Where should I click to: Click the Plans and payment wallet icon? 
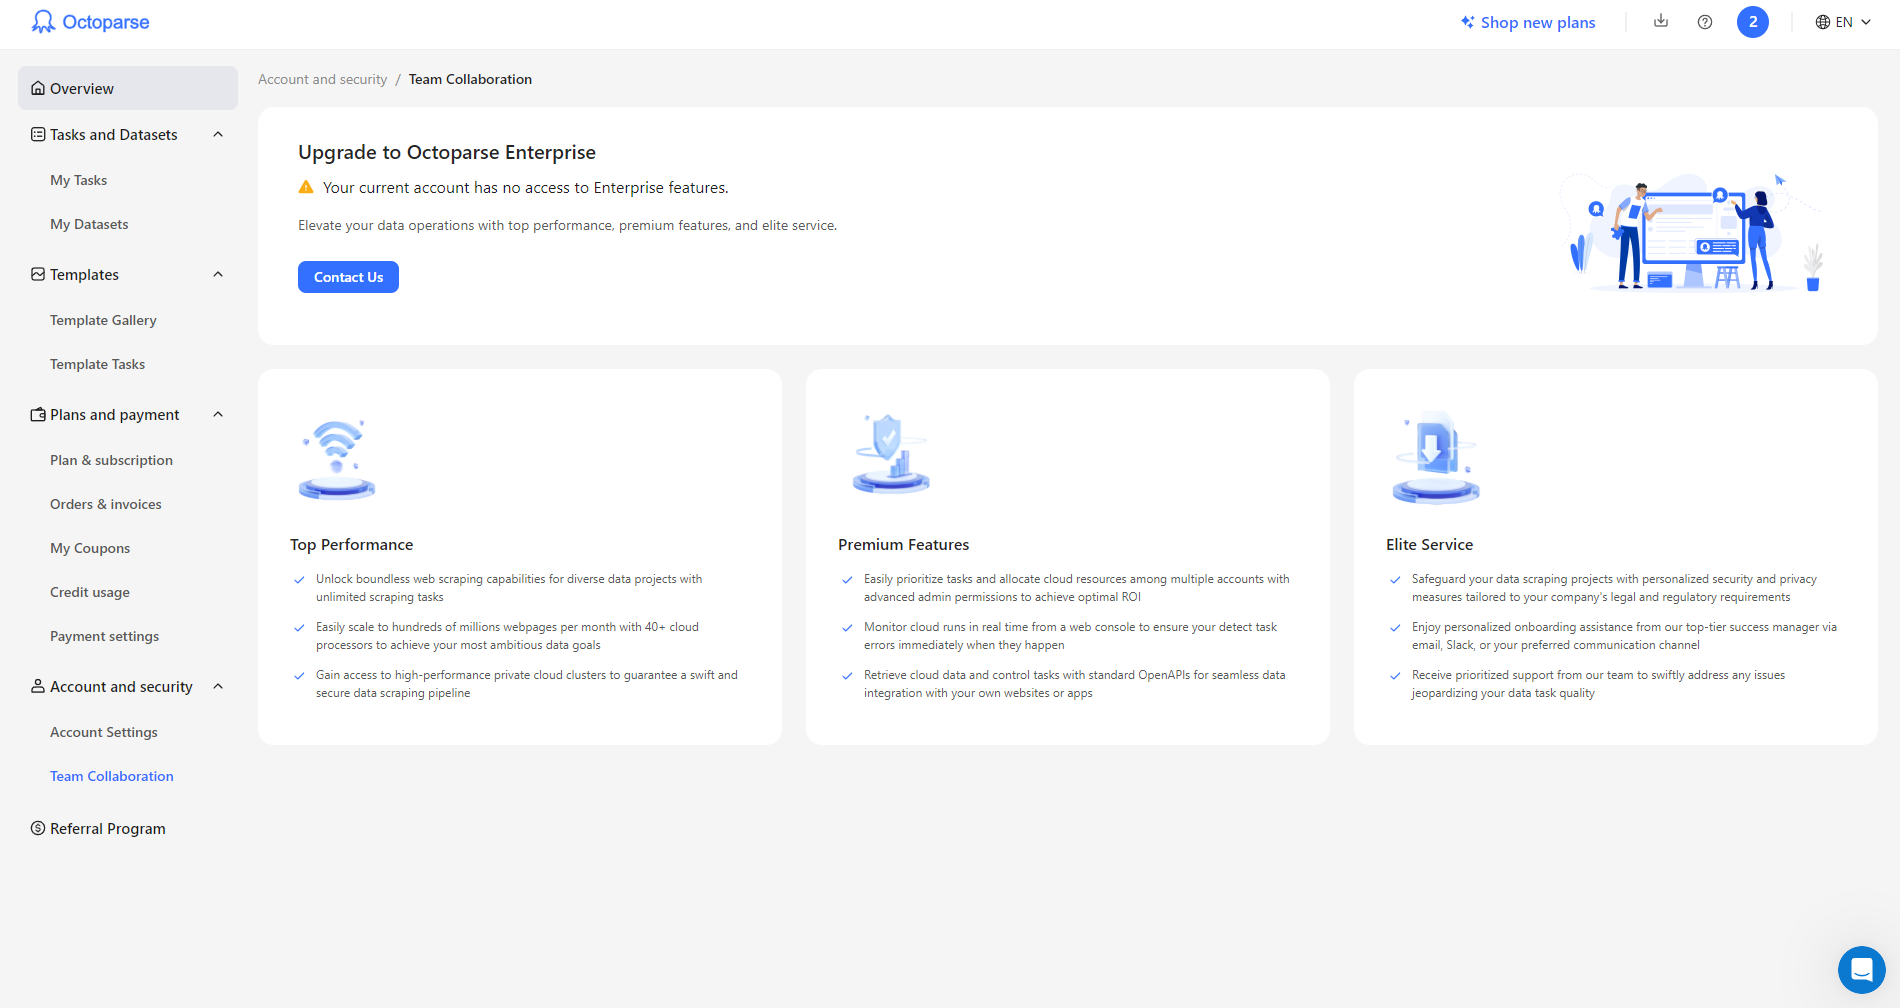(38, 414)
